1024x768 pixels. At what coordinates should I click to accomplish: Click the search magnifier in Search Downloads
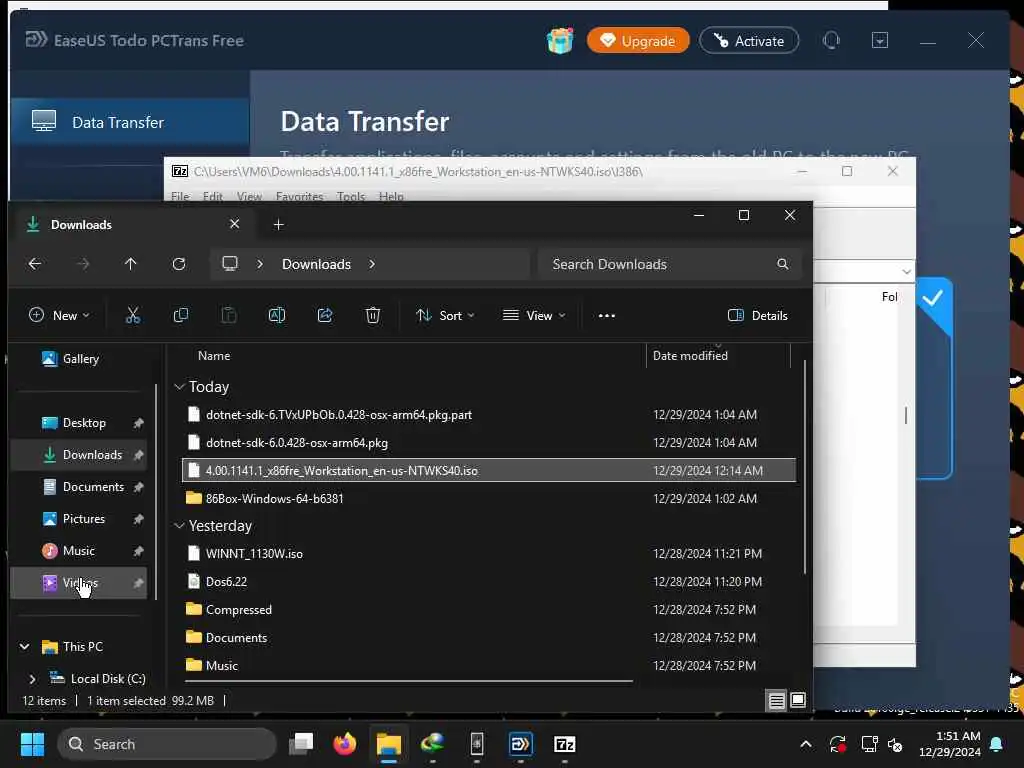782,264
